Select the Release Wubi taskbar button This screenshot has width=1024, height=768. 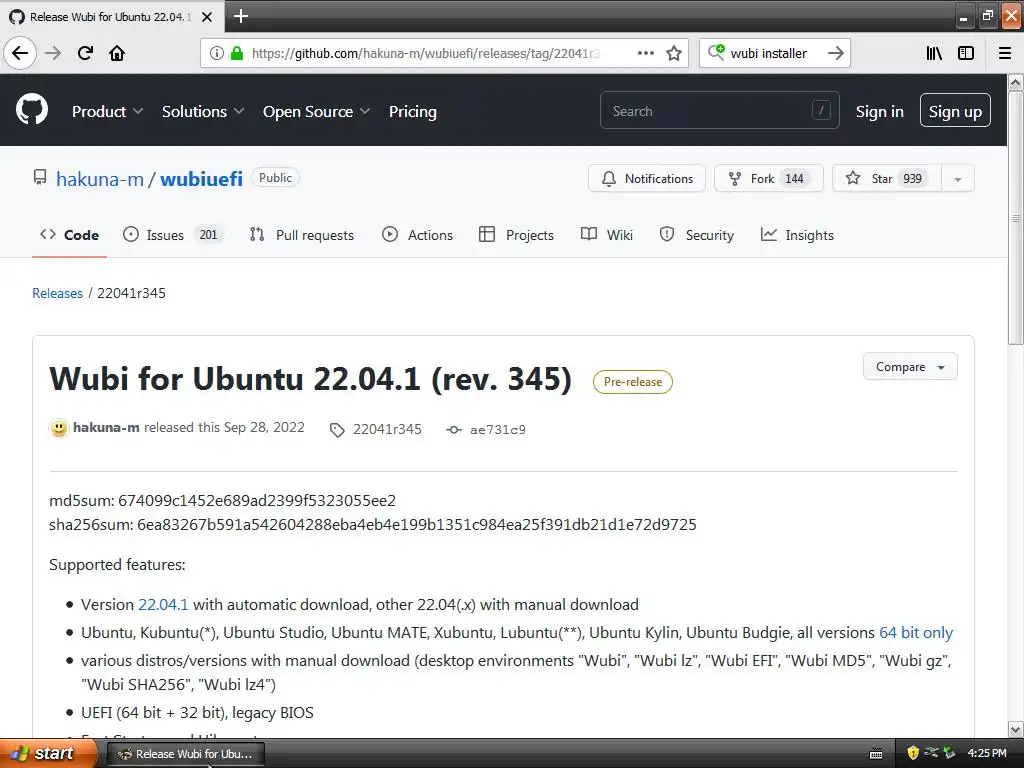[185, 754]
